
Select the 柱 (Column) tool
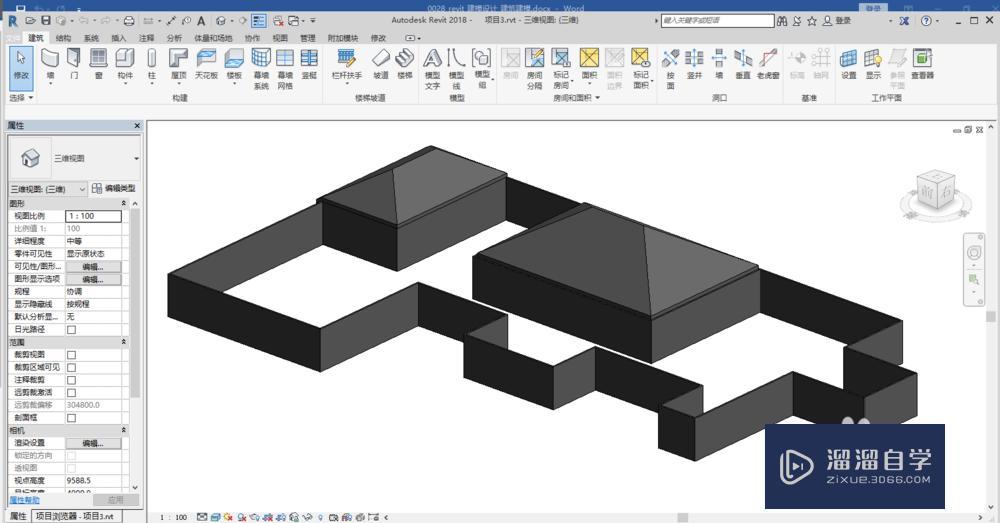[x=151, y=64]
